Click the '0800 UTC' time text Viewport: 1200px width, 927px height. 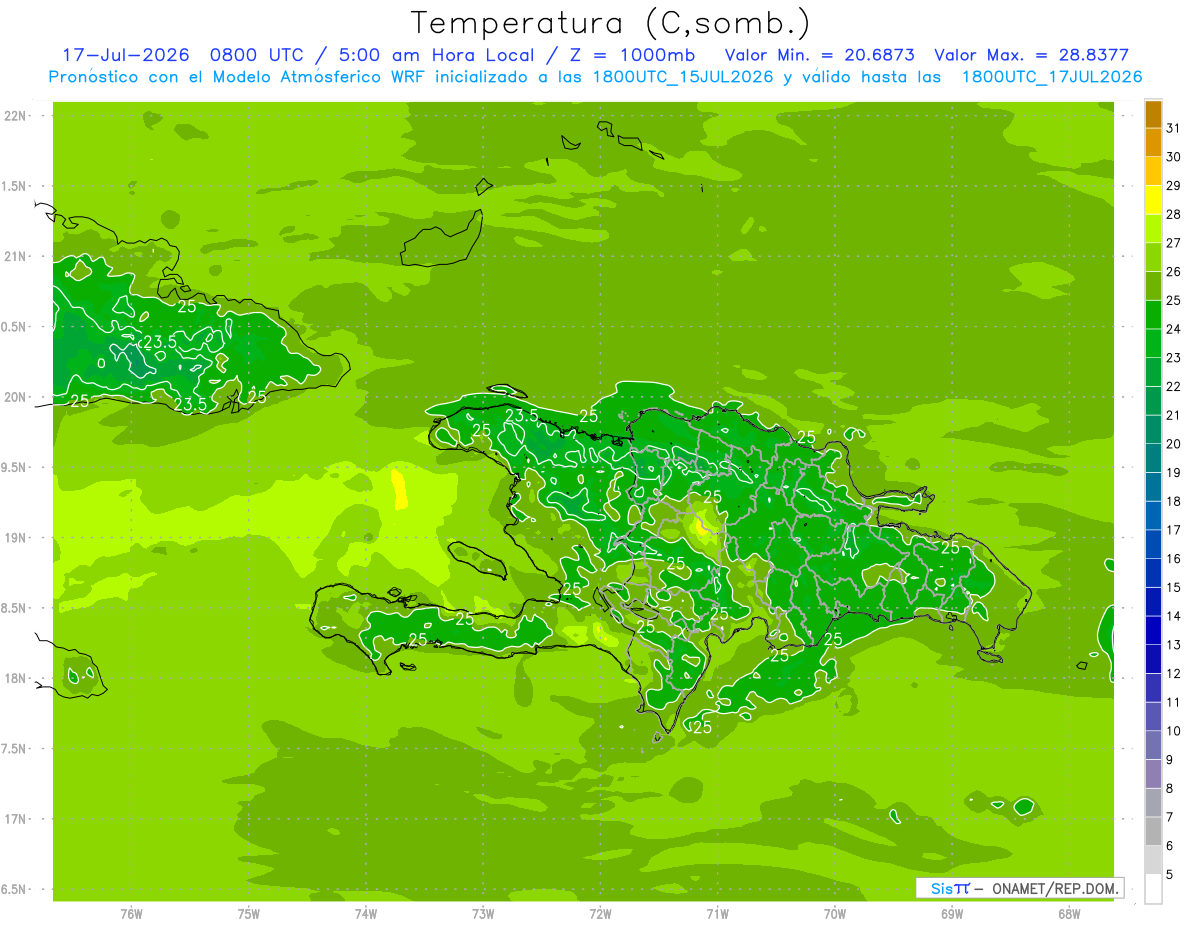[x=257, y=55]
